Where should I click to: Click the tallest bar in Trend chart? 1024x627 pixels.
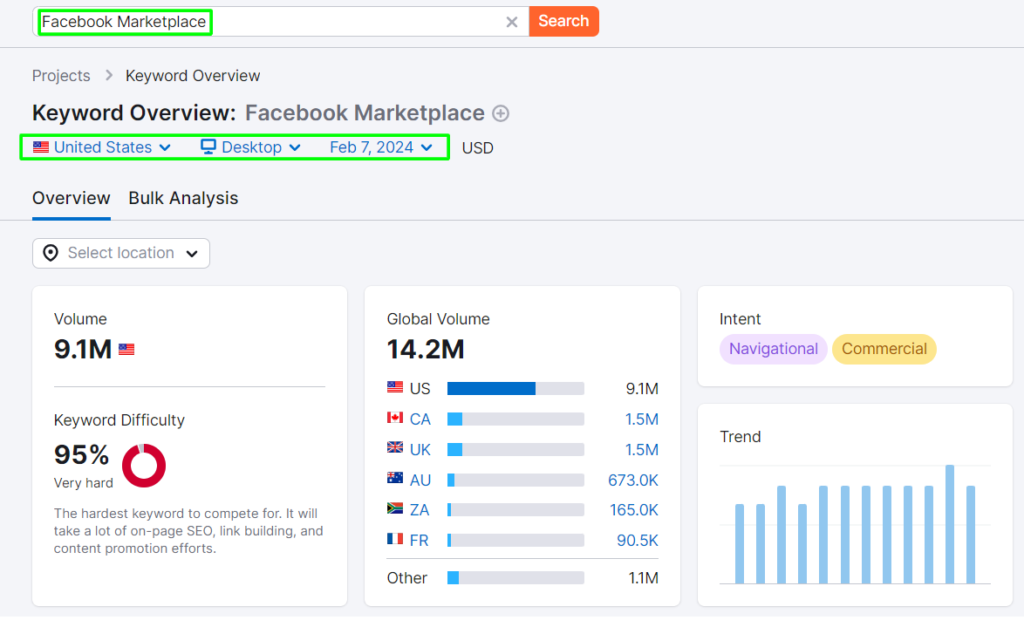[950, 524]
